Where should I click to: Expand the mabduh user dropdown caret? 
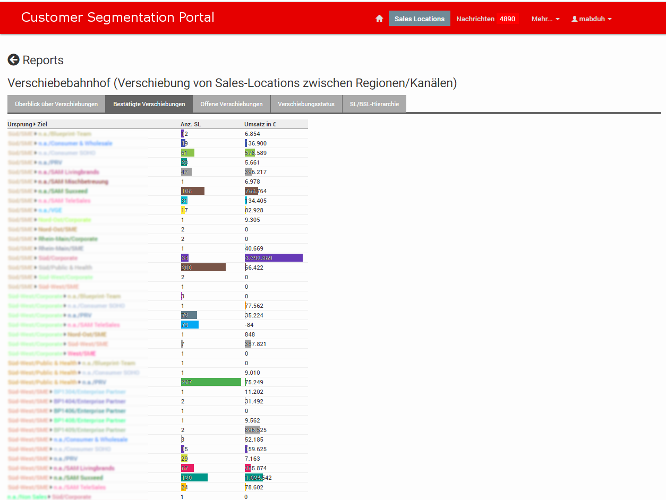pos(610,19)
